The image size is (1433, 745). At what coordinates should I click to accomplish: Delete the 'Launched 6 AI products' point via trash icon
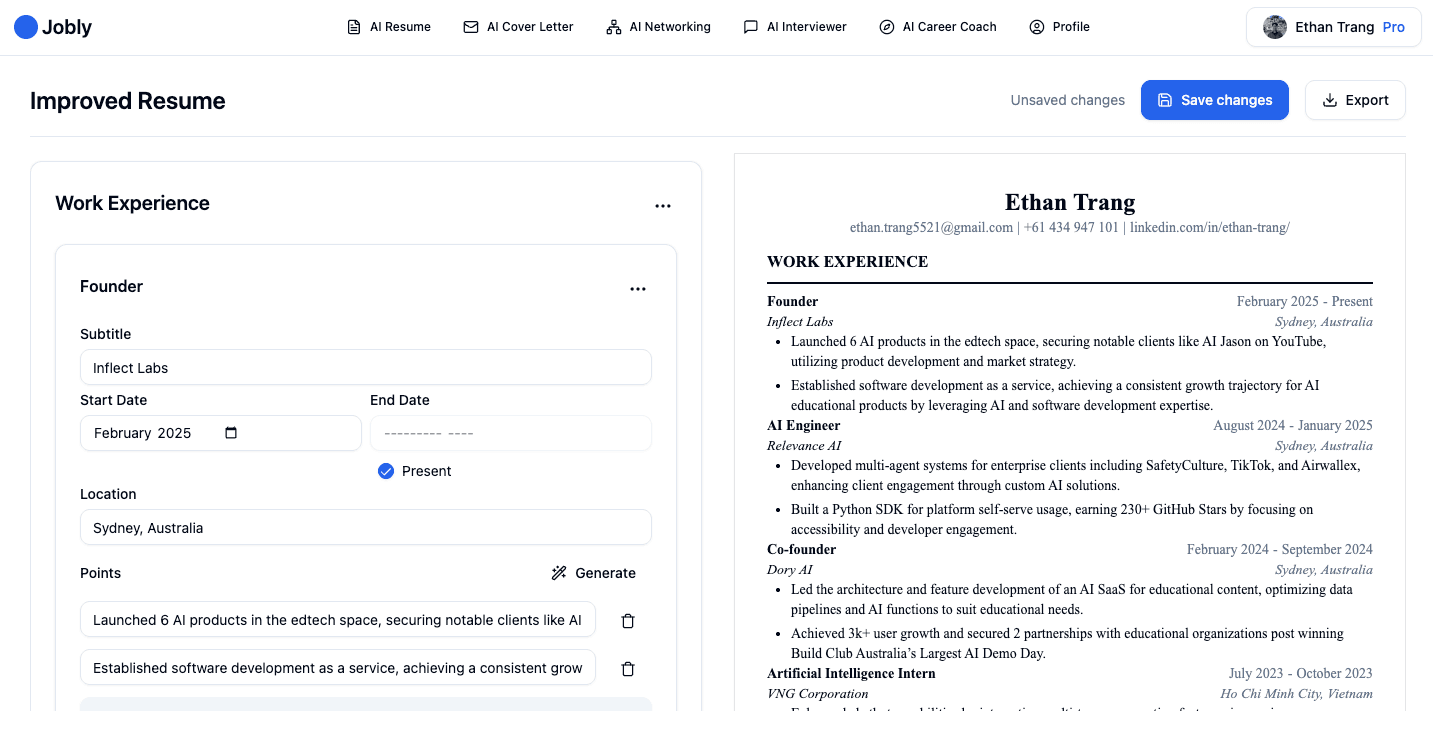[x=628, y=620]
